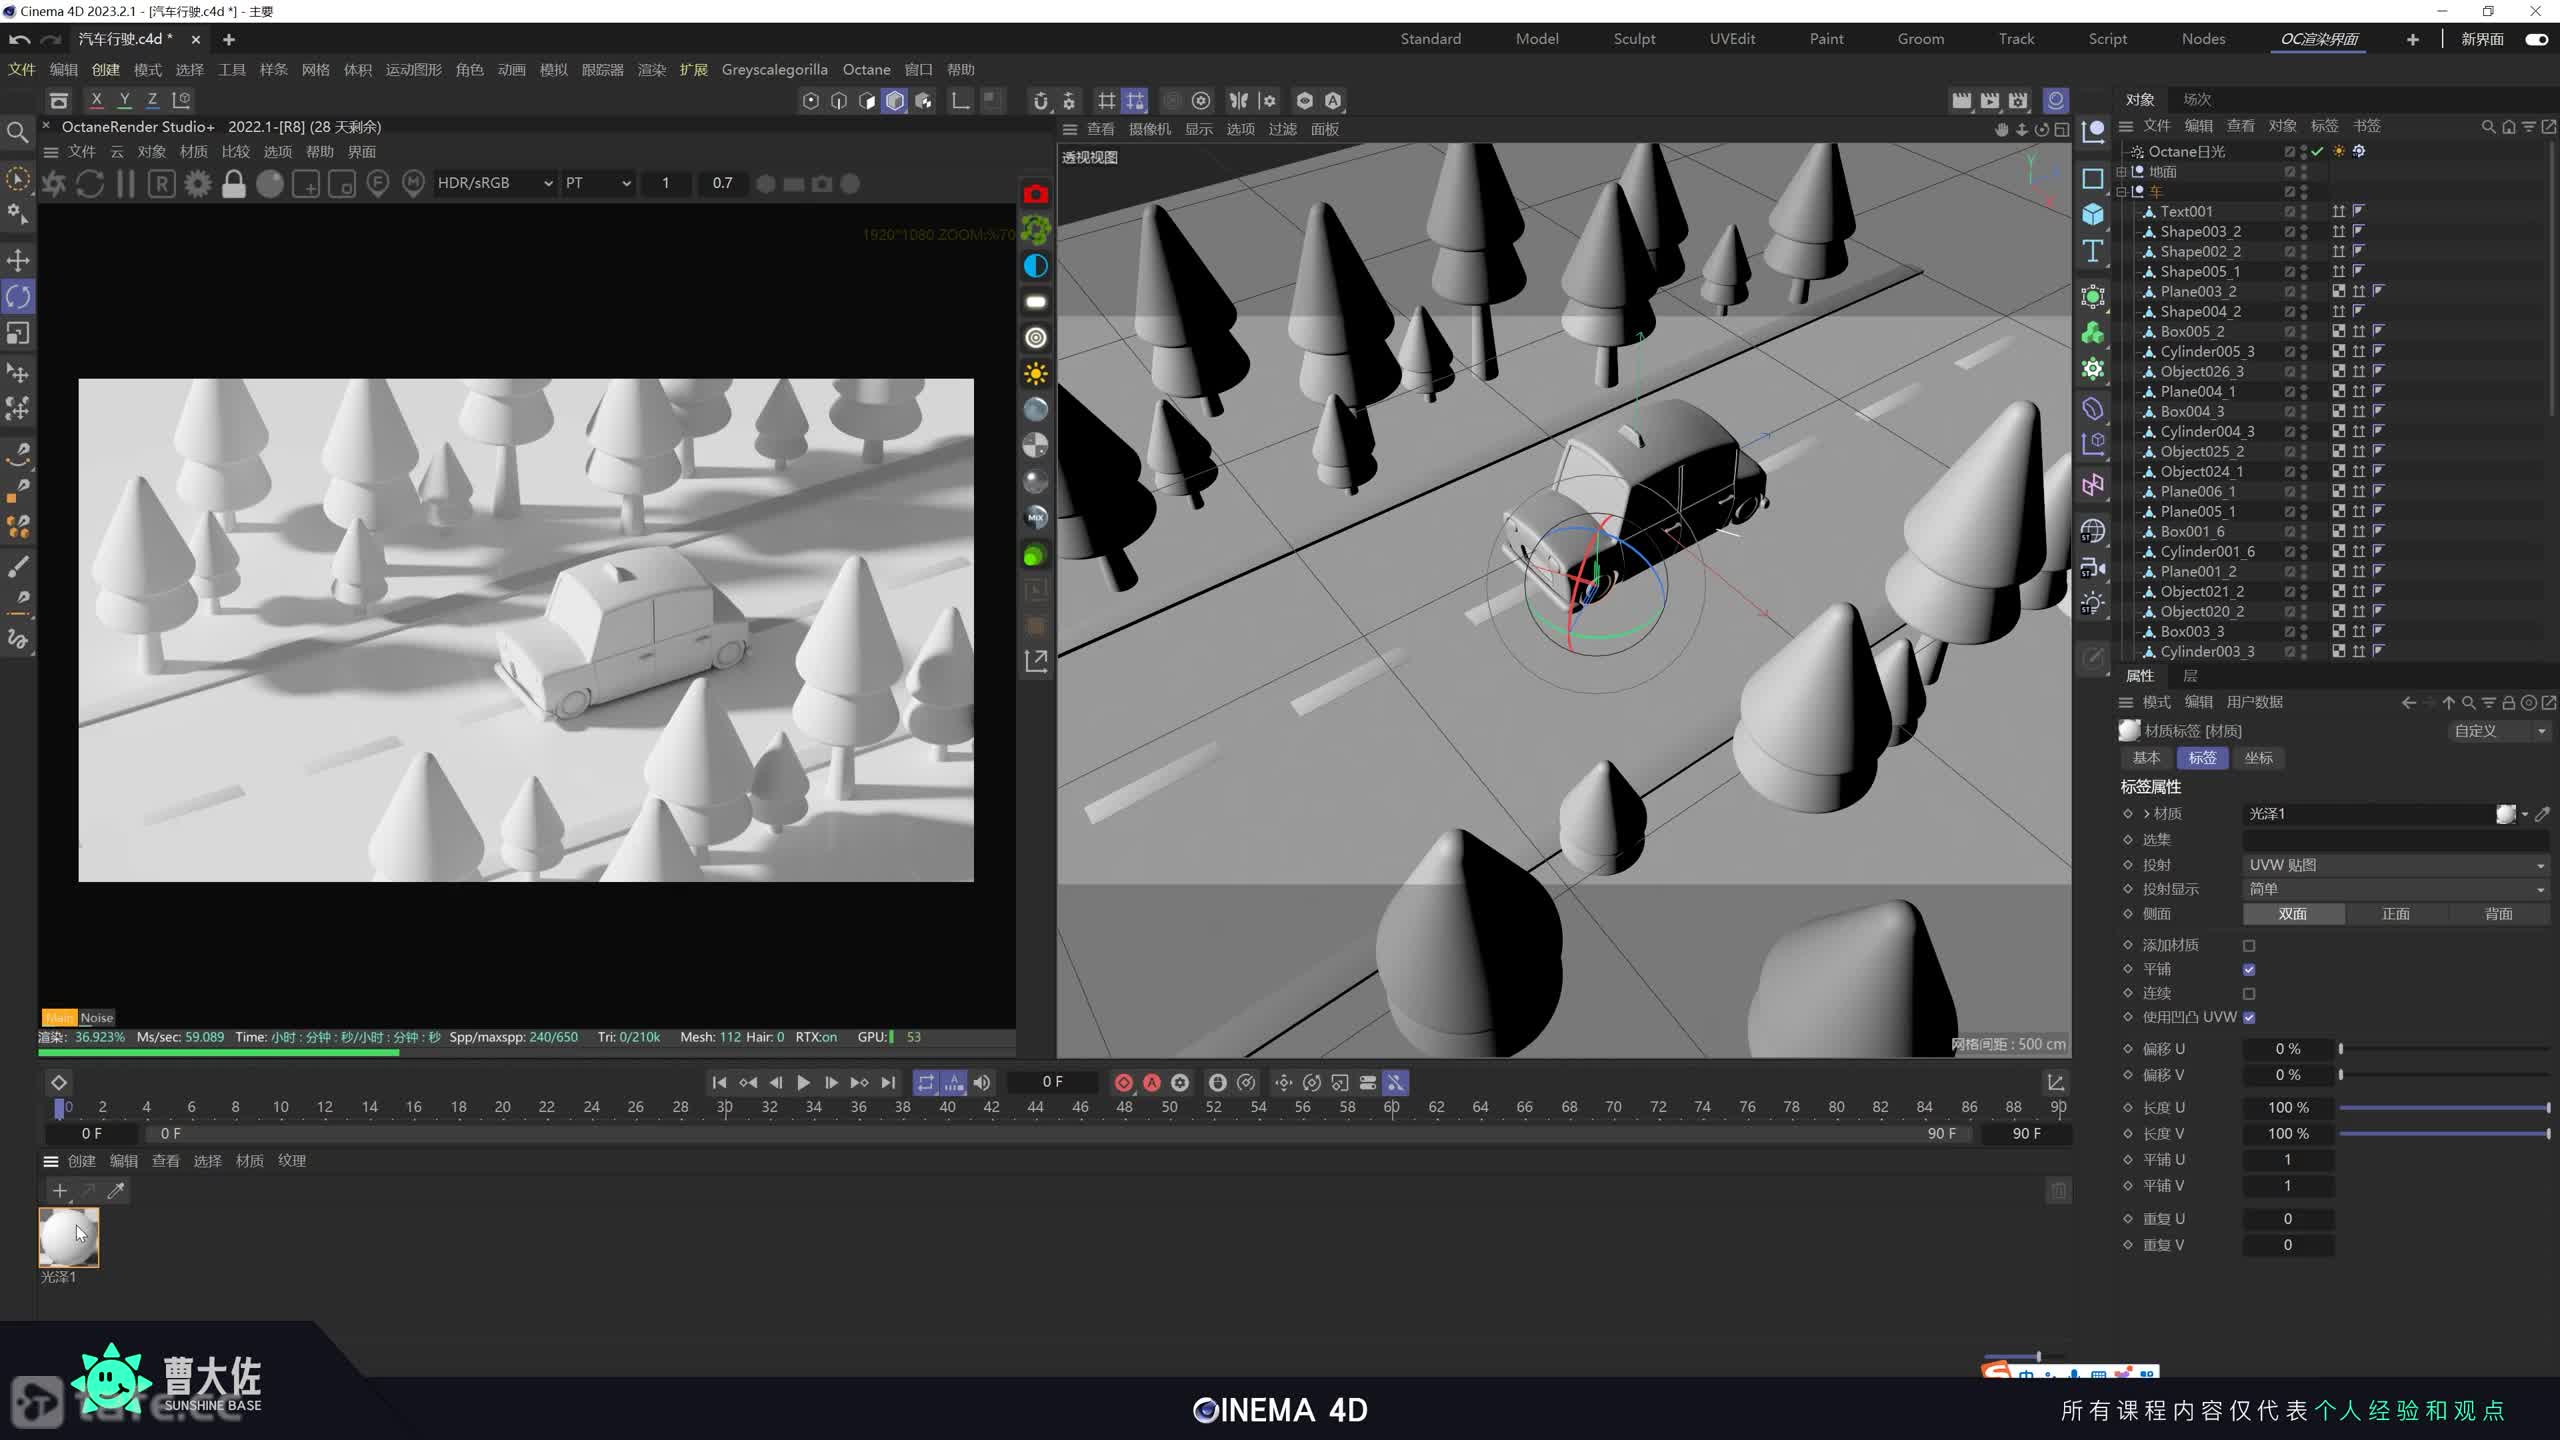Expand the 地面 object in tree
Screen dimensions: 2560x1440
(x=2121, y=172)
